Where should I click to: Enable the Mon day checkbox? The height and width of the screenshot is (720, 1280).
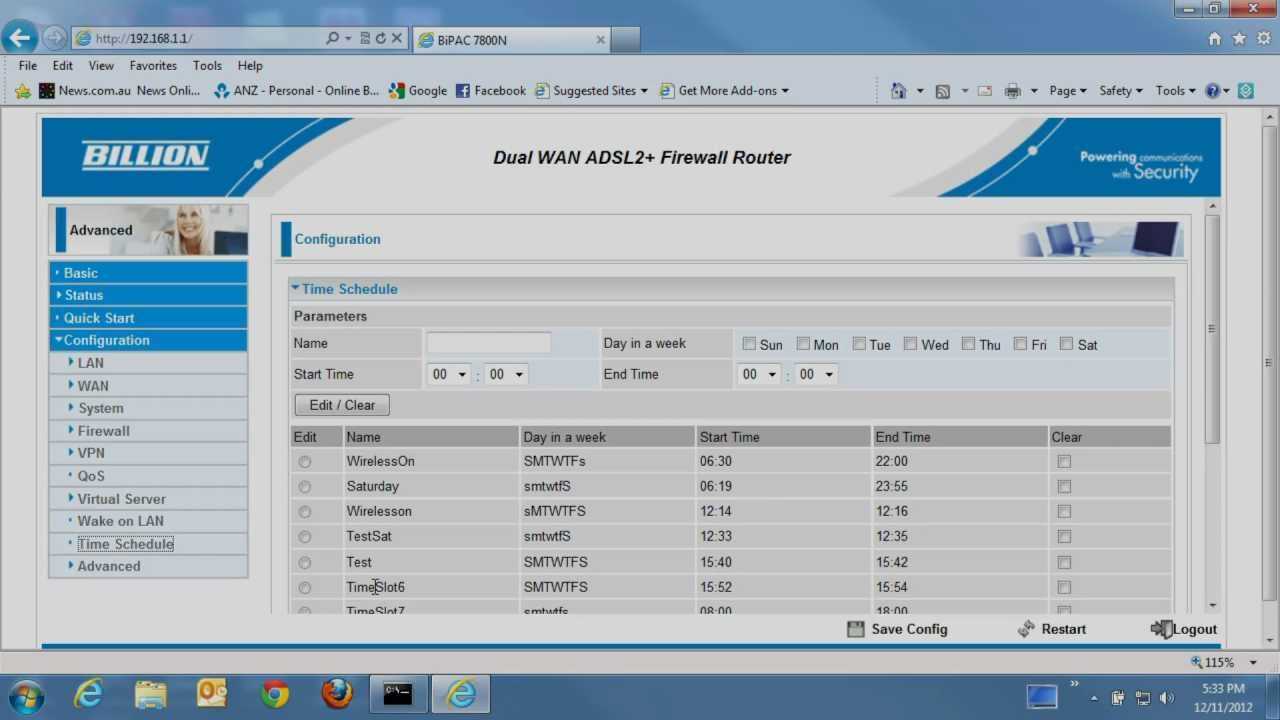coord(803,344)
